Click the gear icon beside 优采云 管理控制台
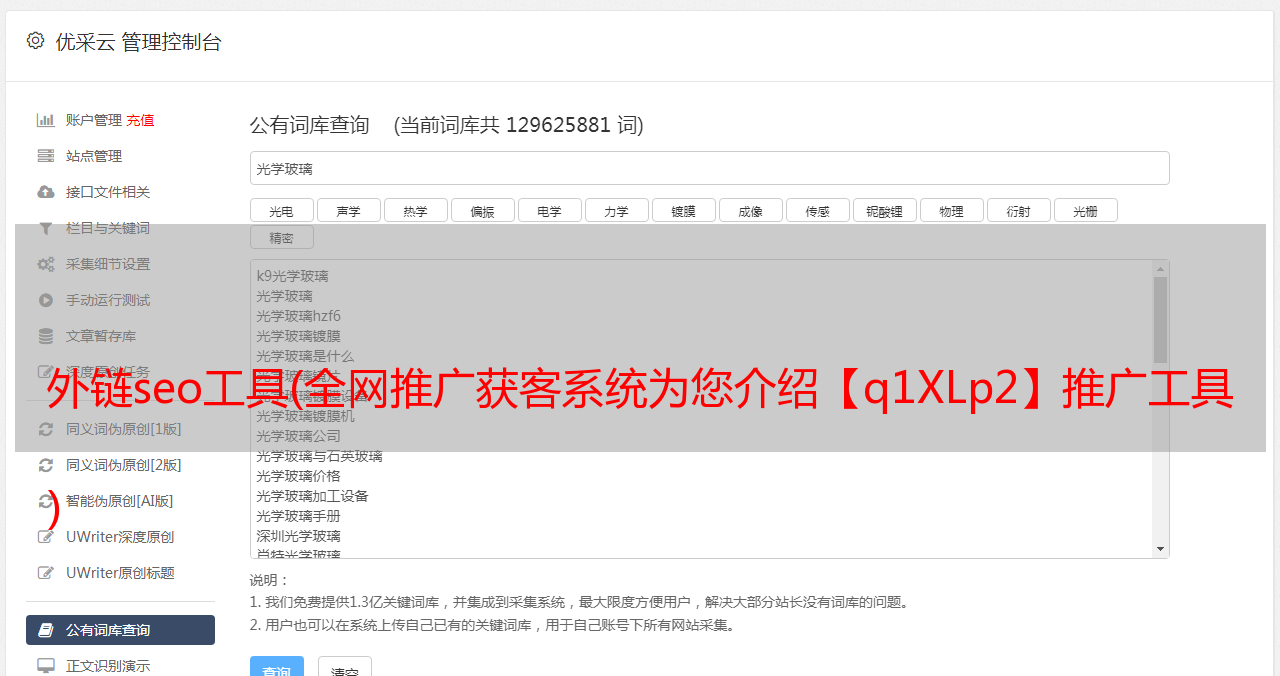 (x=35, y=41)
